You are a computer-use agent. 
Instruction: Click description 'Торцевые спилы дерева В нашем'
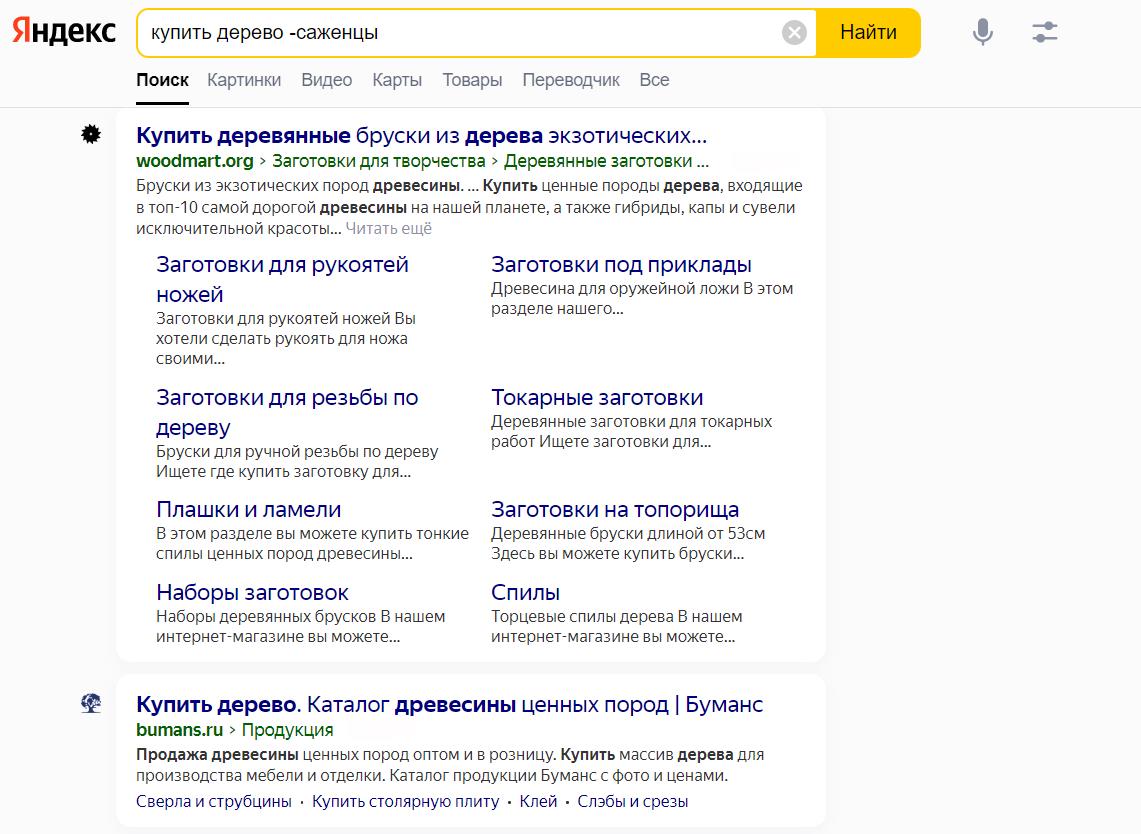pos(616,616)
